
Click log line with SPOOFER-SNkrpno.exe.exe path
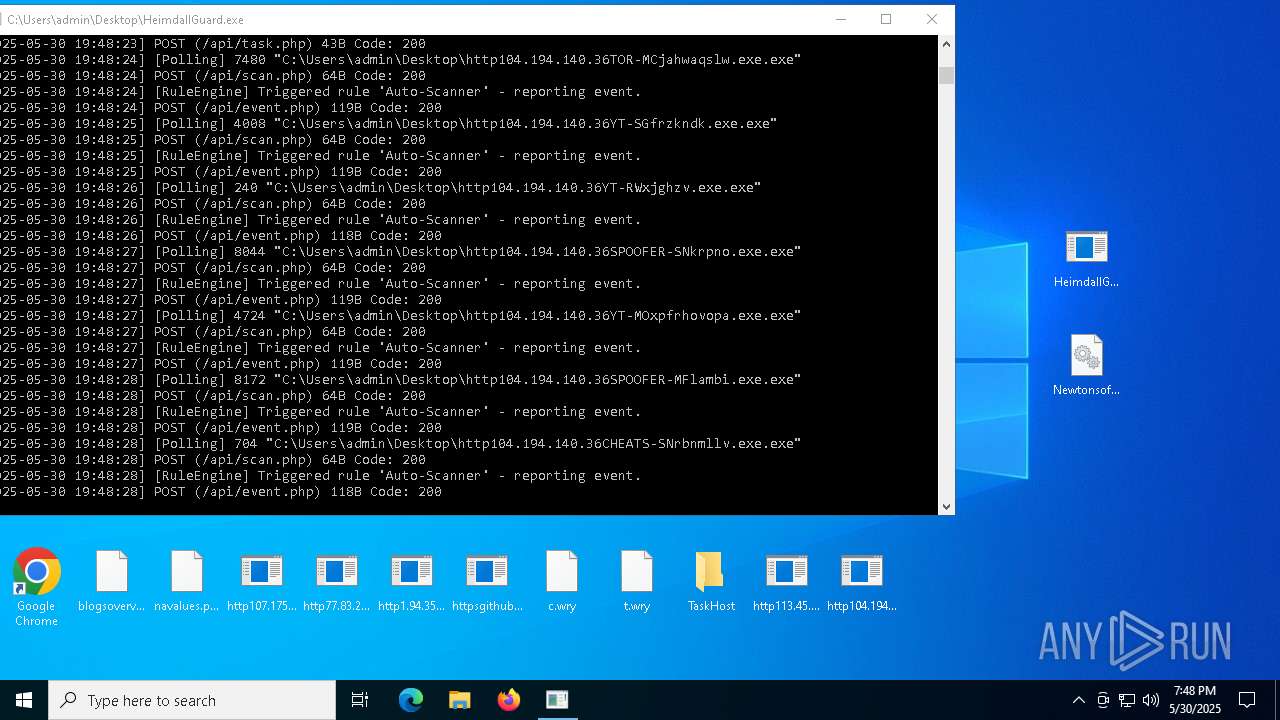pos(401,252)
